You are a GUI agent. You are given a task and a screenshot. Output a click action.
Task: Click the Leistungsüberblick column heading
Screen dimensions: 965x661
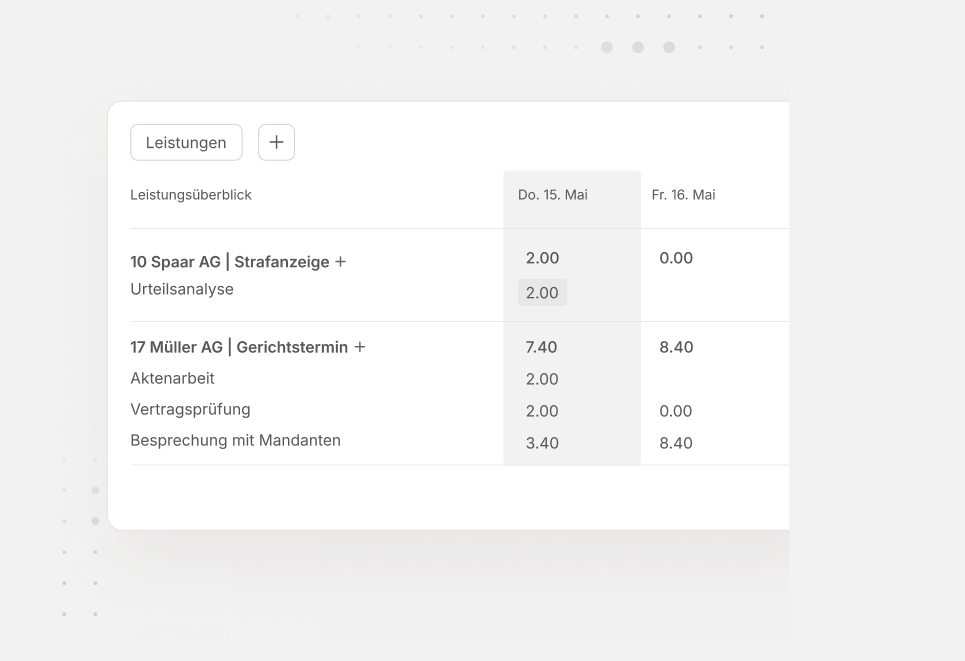[191, 195]
